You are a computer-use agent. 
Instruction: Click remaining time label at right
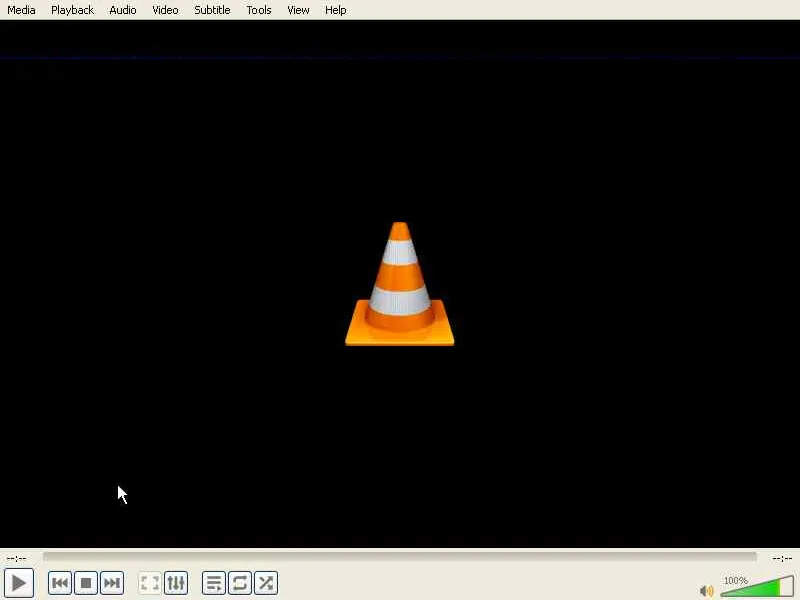pyautogui.click(x=782, y=558)
